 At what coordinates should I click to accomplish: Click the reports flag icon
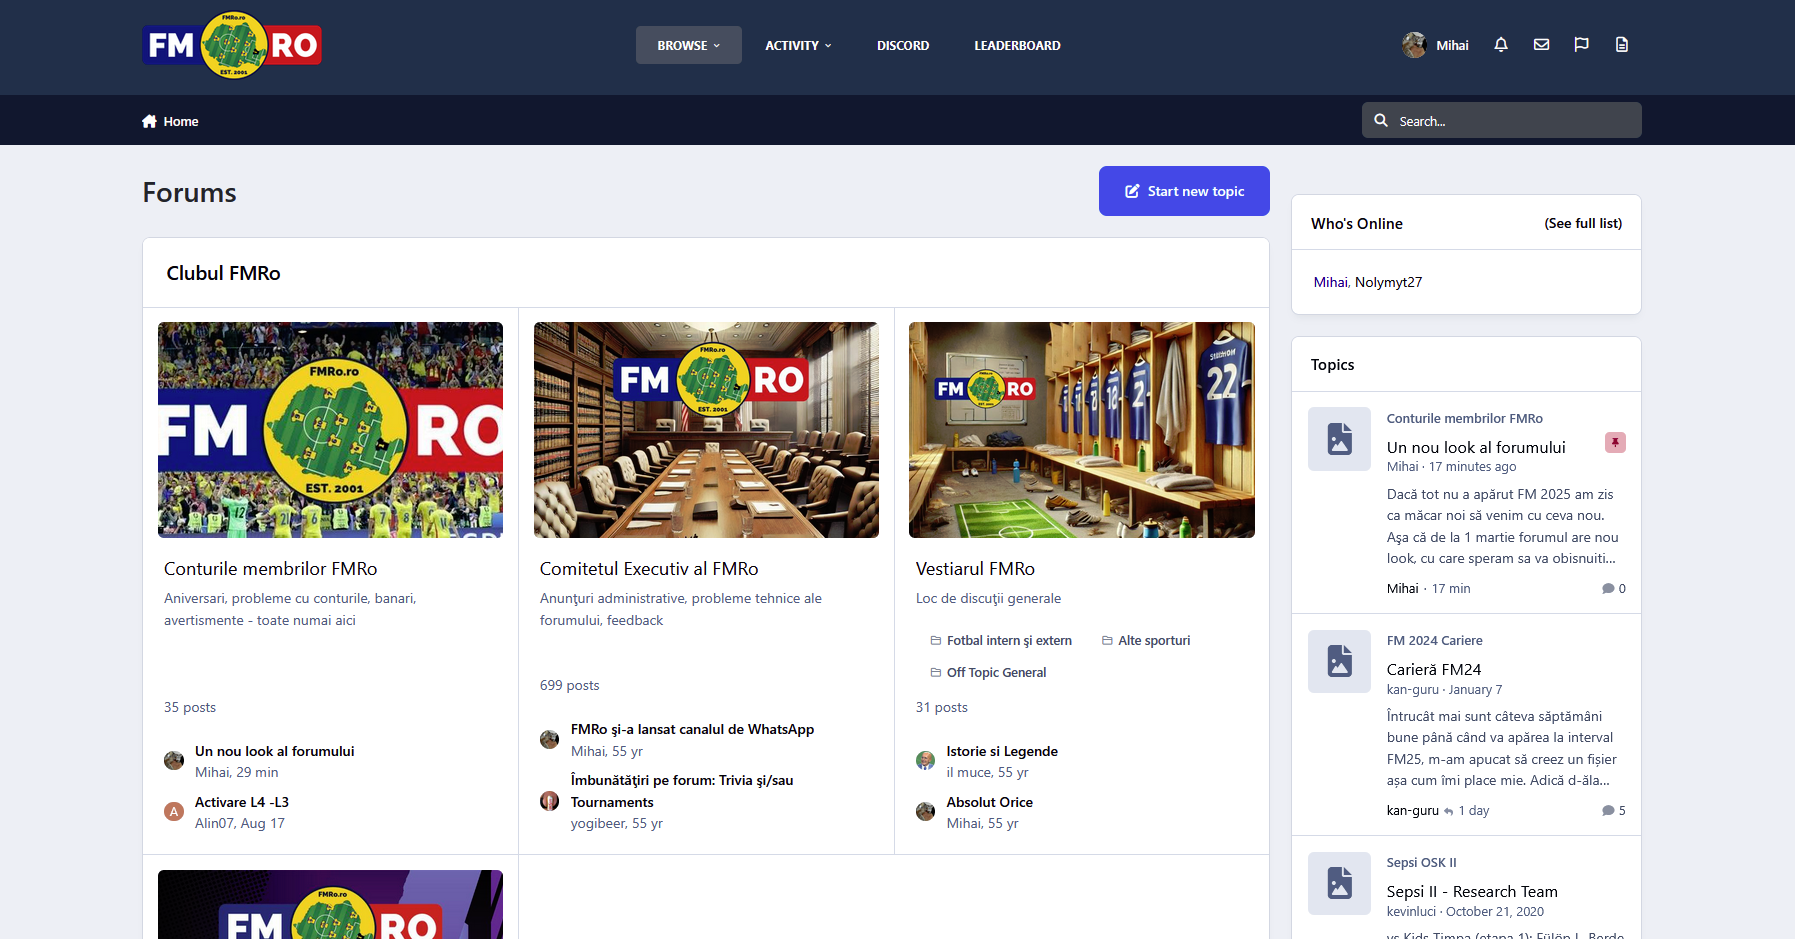[x=1581, y=45]
